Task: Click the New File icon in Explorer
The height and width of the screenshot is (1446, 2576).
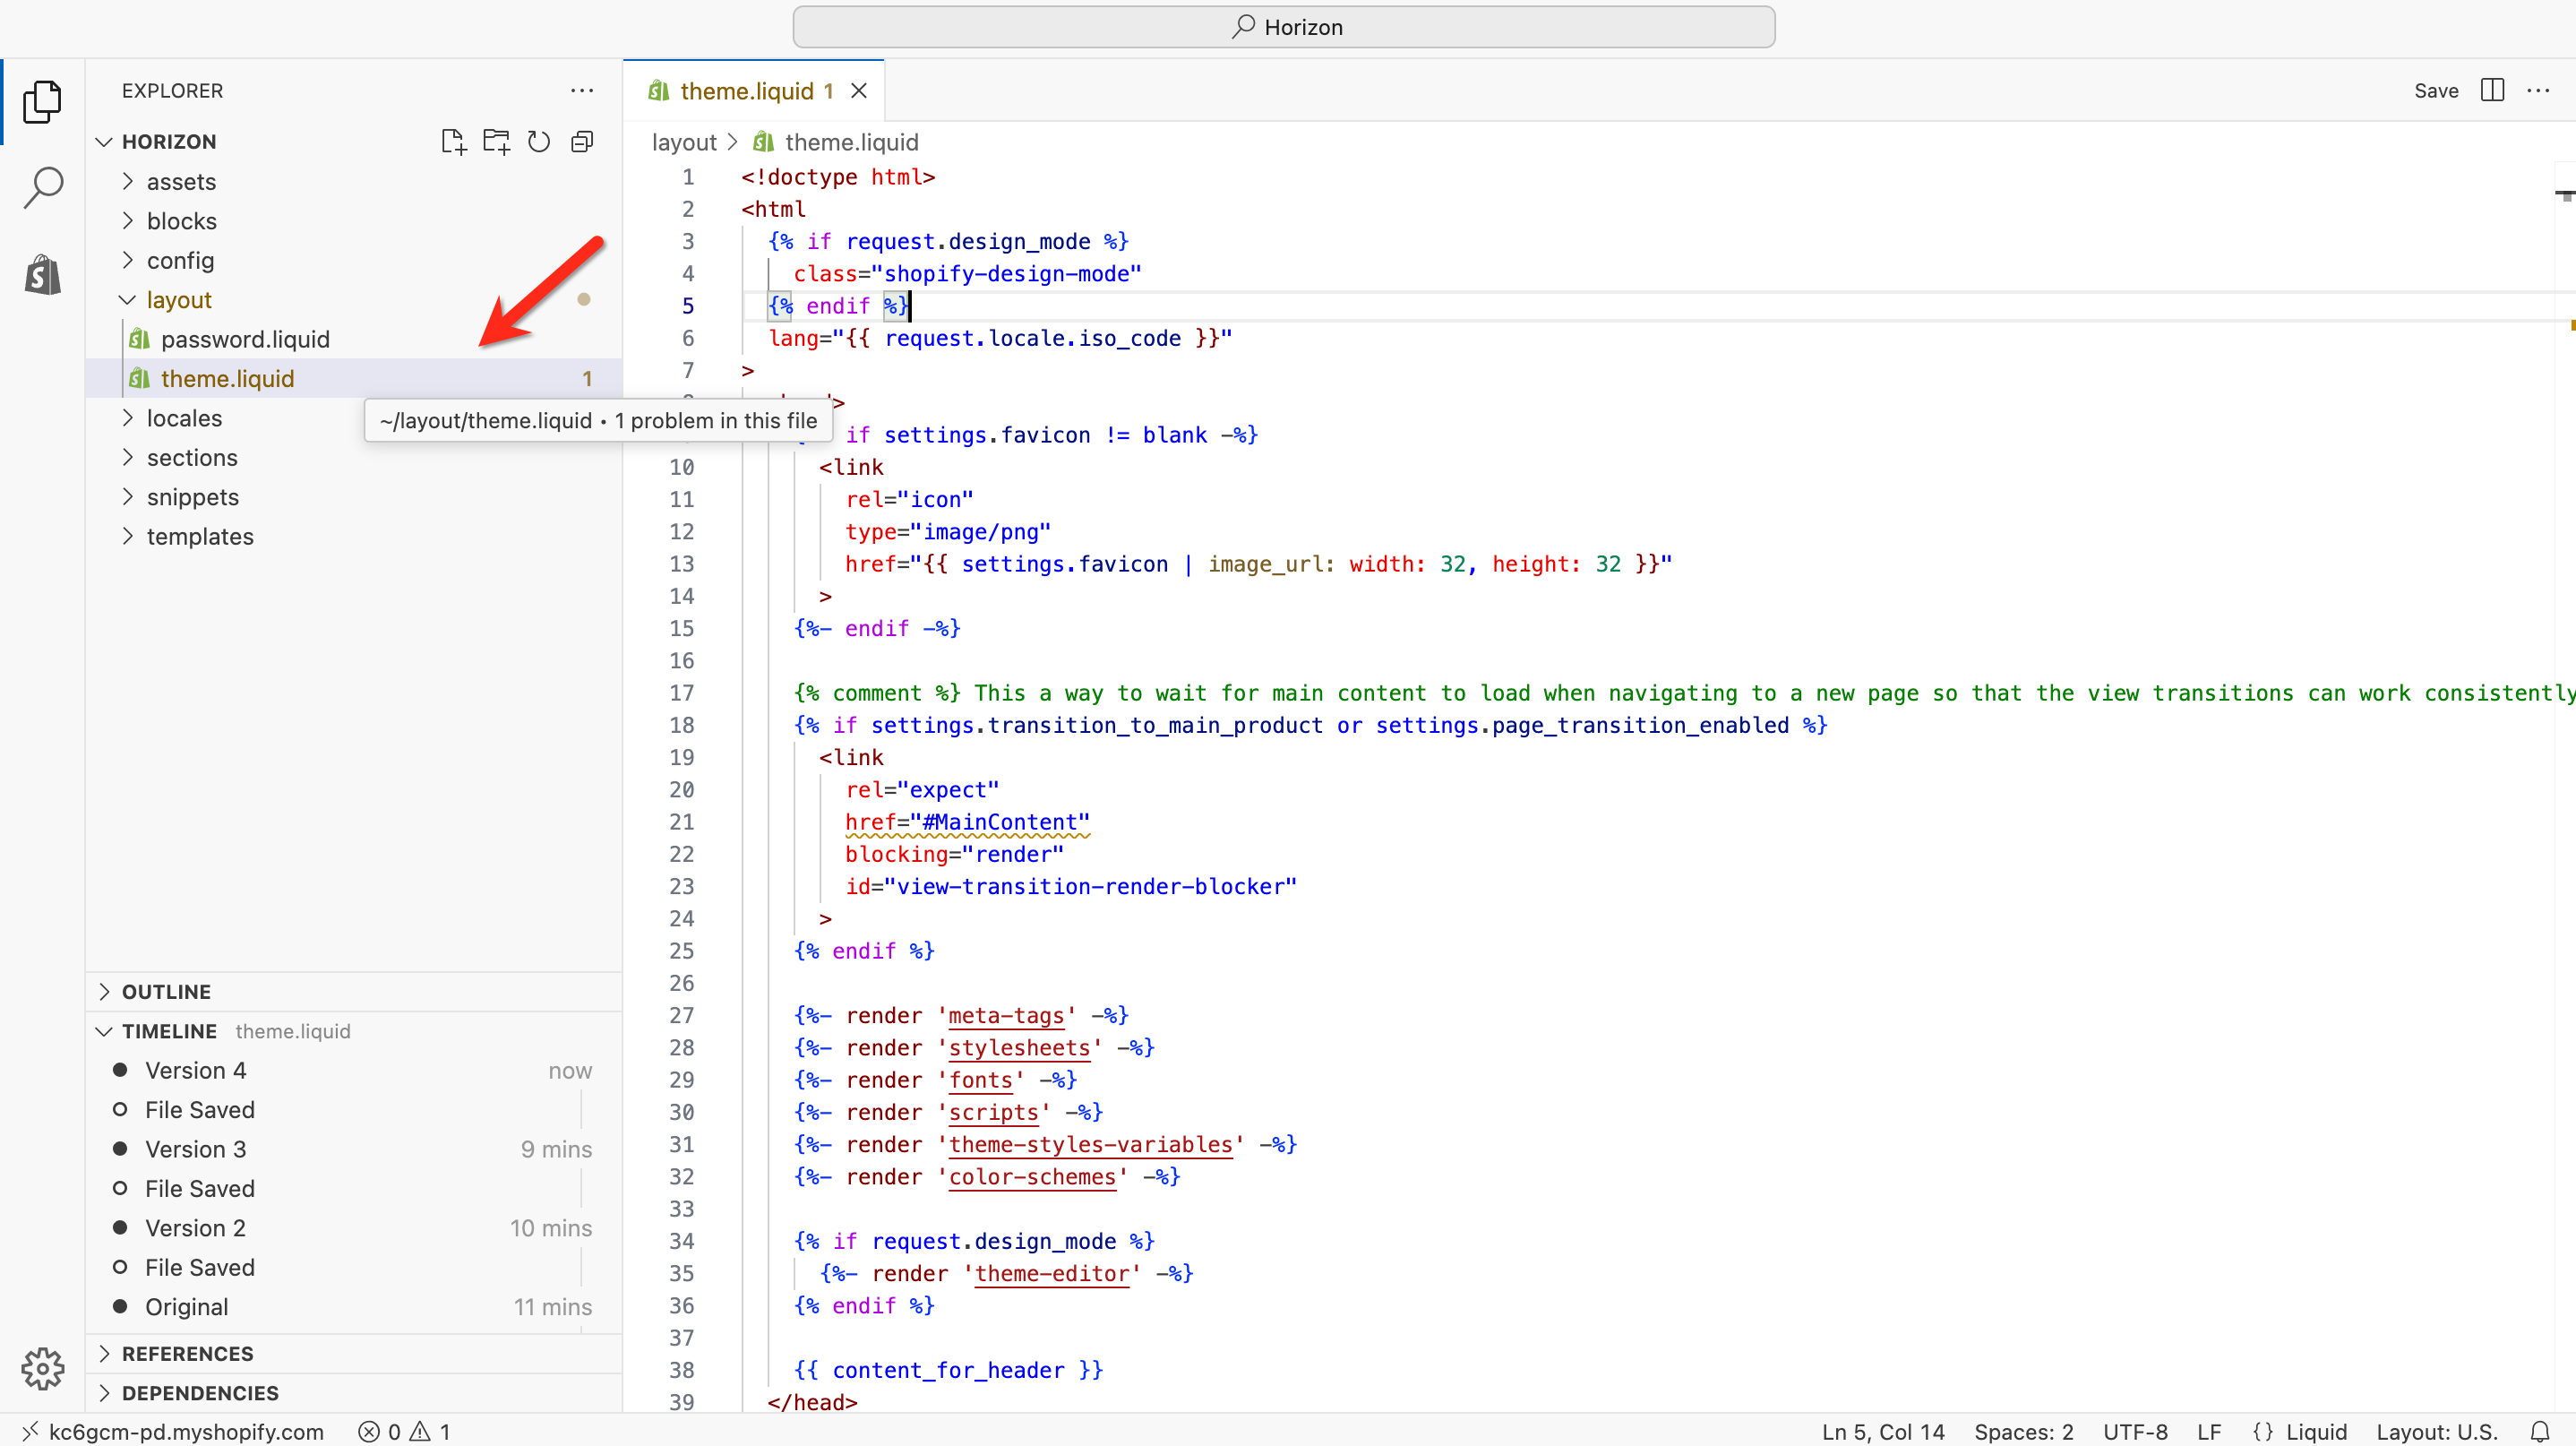Action: click(x=453, y=142)
